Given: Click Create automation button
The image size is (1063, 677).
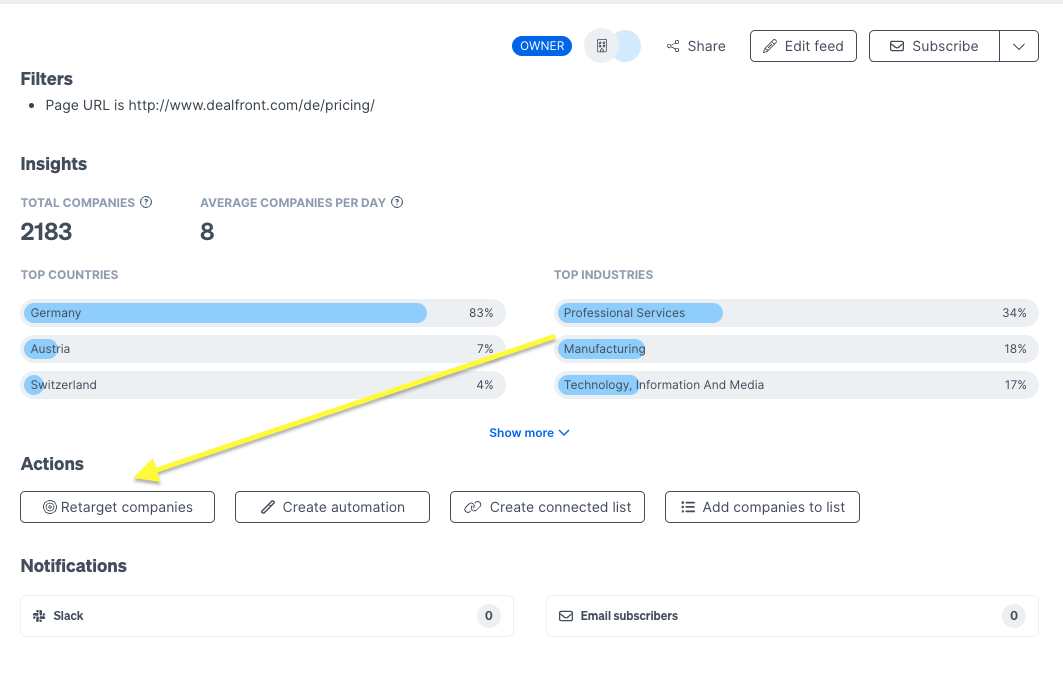Looking at the screenshot, I should (332, 507).
